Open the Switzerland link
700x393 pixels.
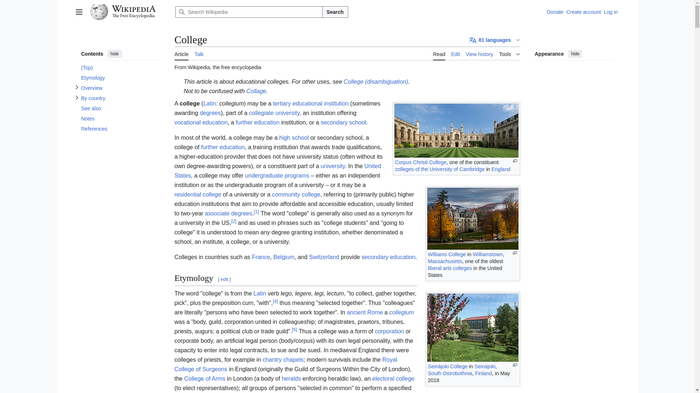point(324,257)
